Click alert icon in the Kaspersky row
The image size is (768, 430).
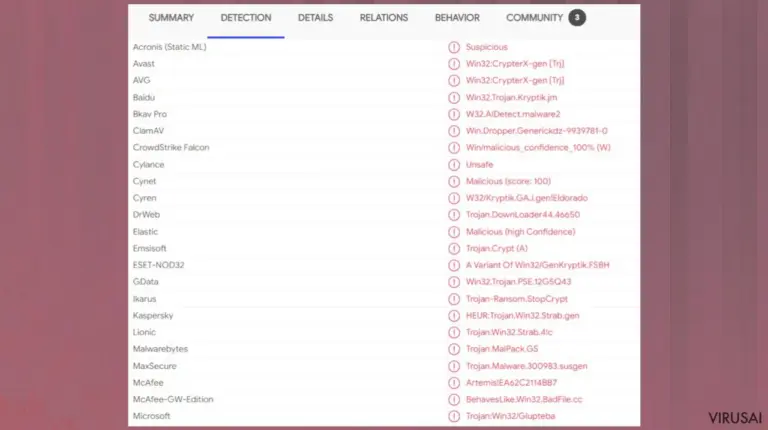(454, 315)
